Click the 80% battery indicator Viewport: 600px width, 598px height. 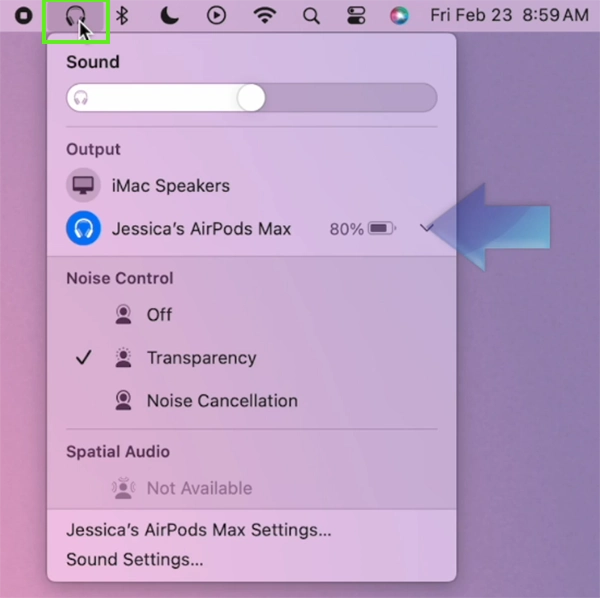point(363,229)
